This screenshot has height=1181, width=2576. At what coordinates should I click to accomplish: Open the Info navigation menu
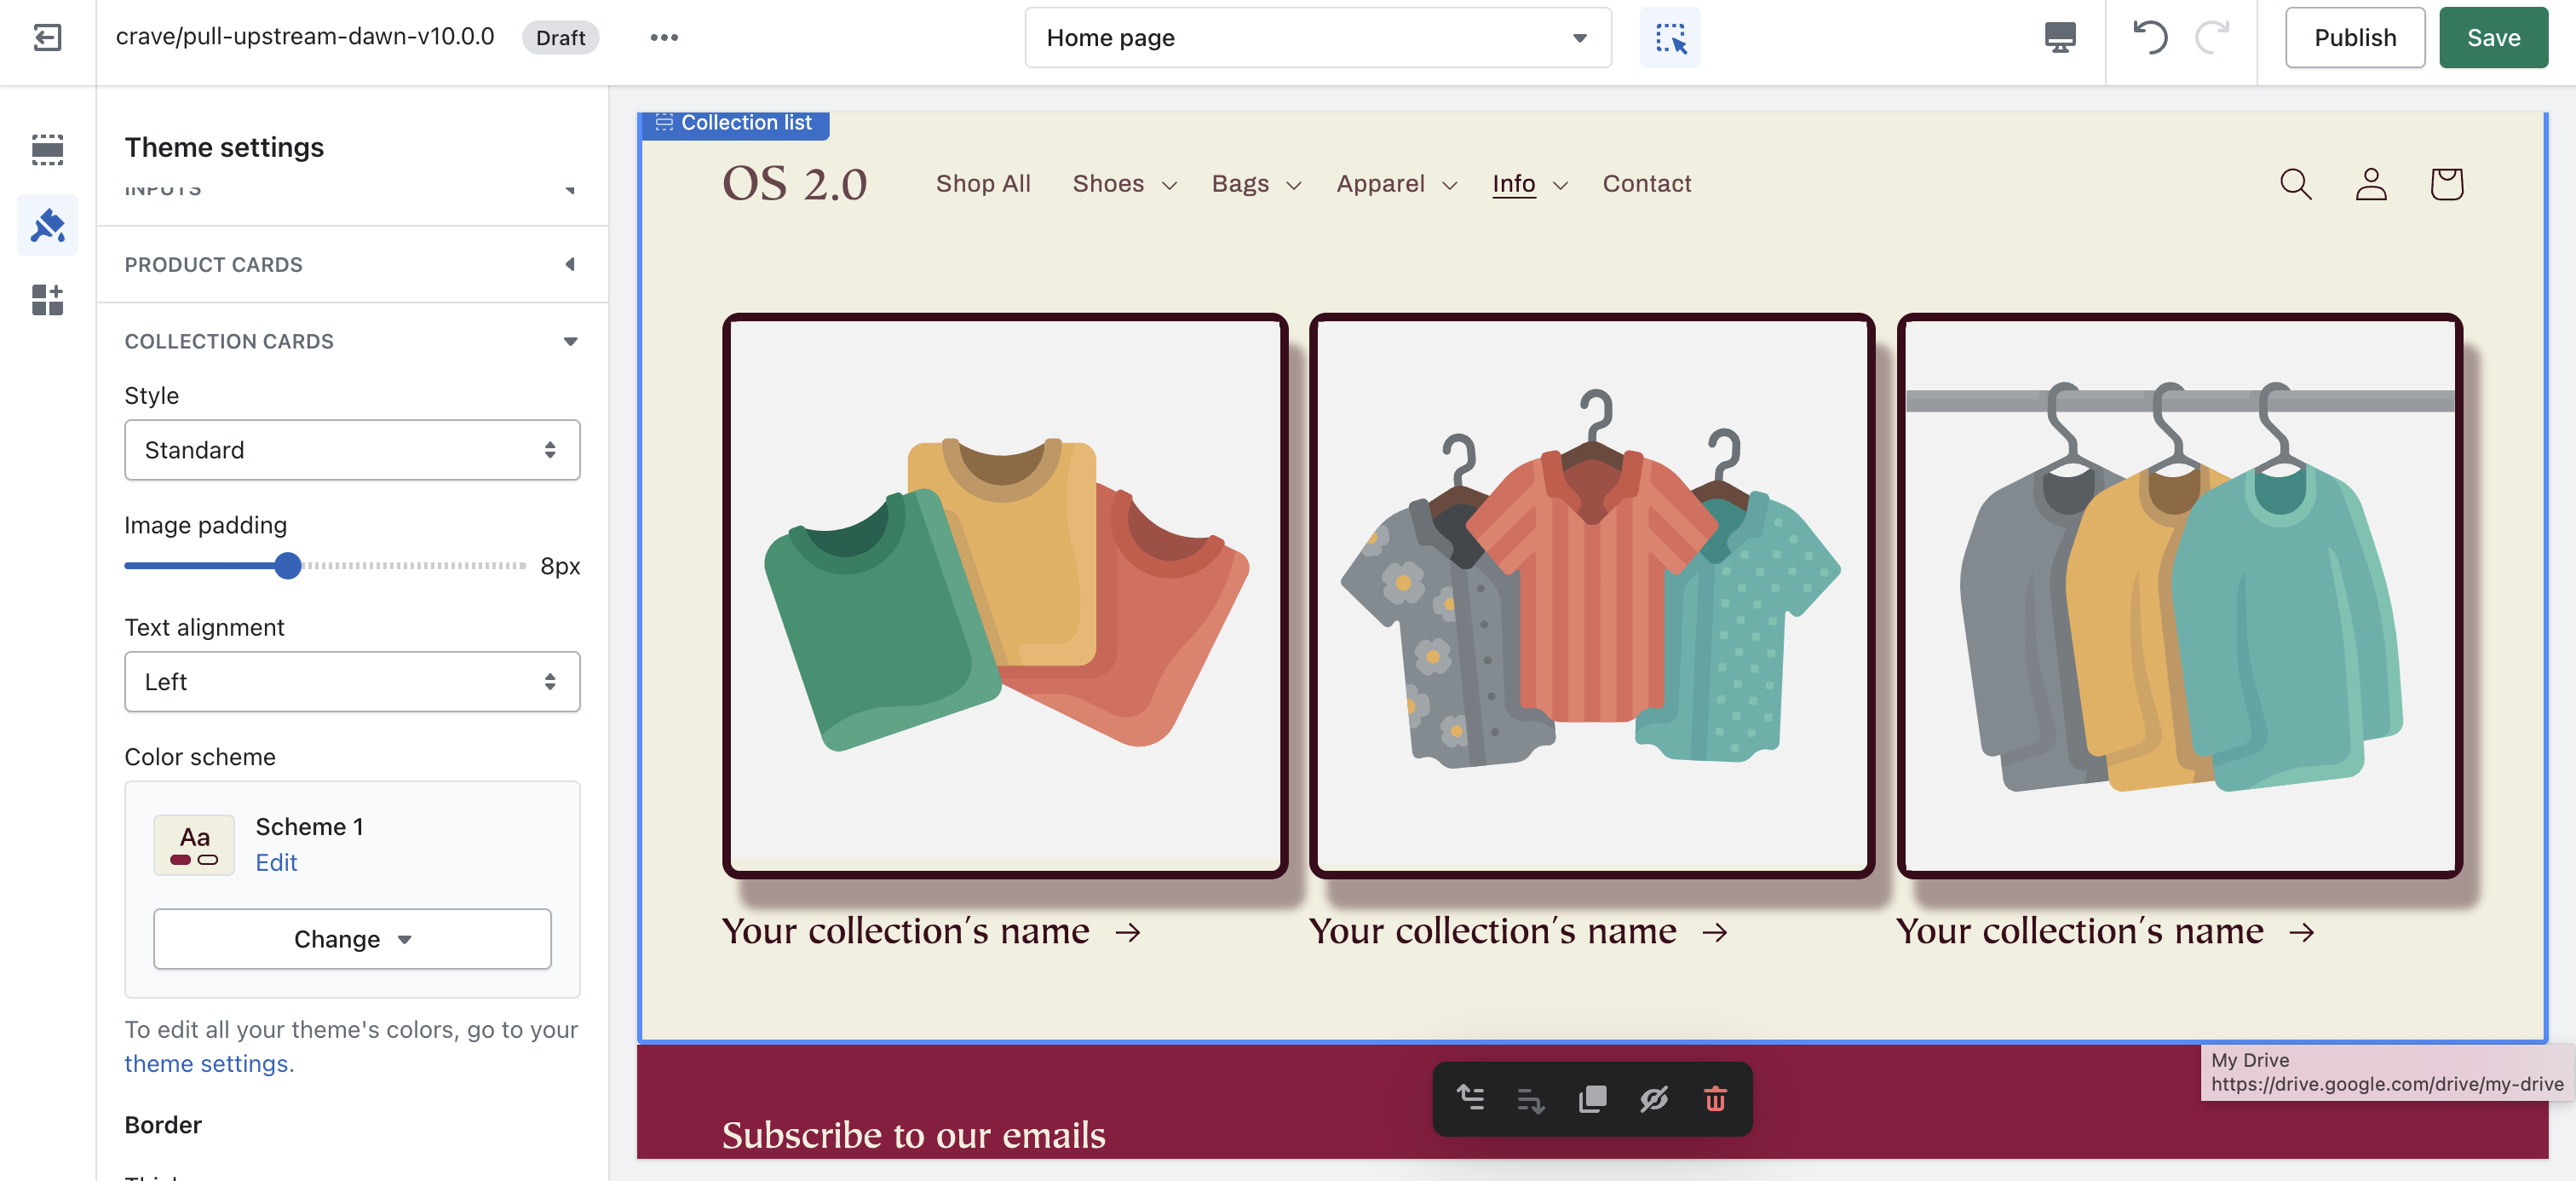(x=1527, y=183)
